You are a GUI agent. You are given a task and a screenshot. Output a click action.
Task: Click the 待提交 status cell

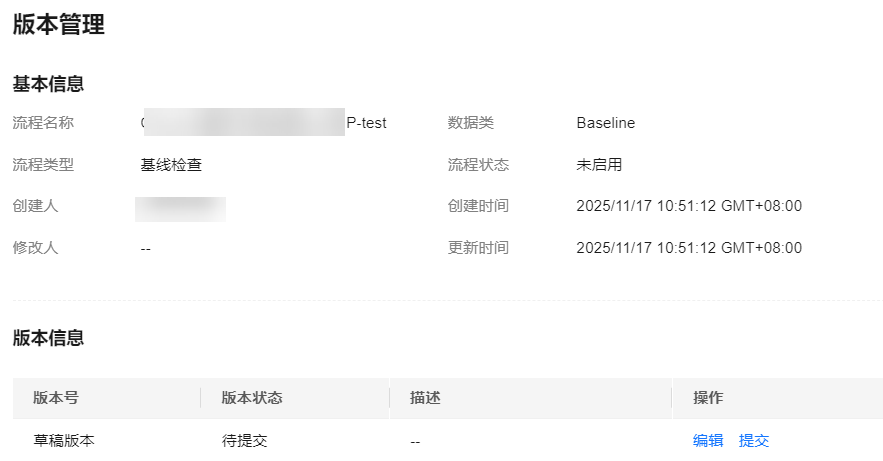(244, 440)
